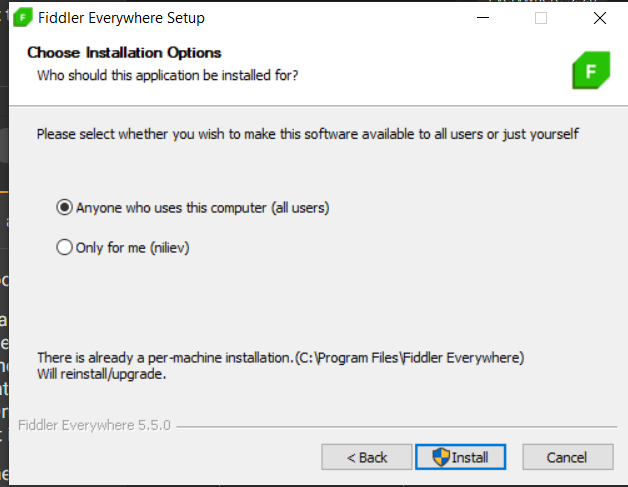Click the Fiddler icon in the title bar
Image resolution: width=628 pixels, height=487 pixels.
coord(22,18)
